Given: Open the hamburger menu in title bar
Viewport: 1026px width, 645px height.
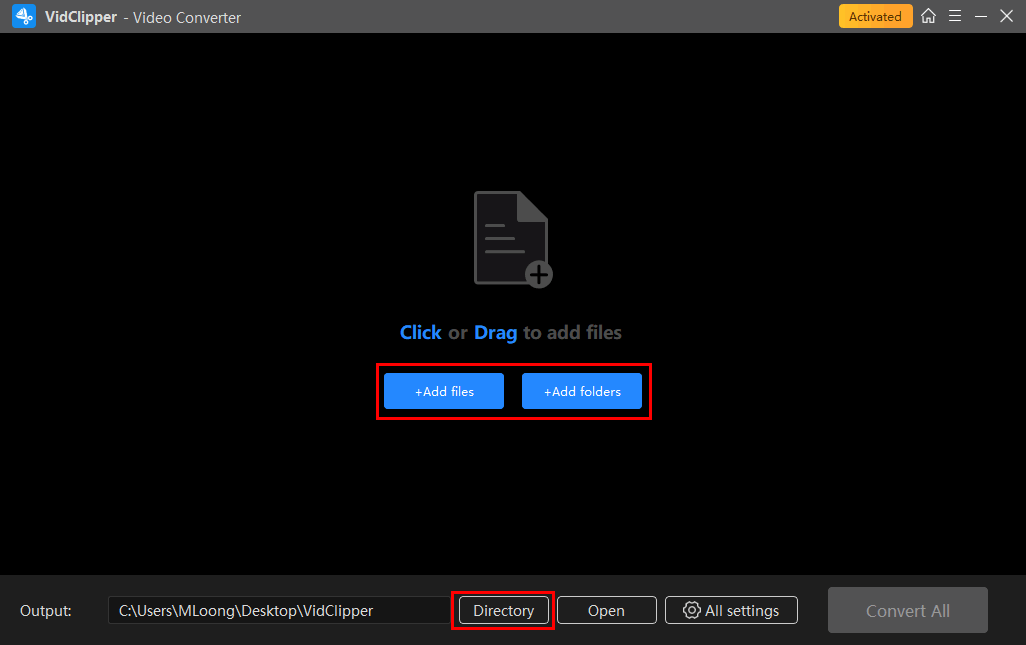Looking at the screenshot, I should pyautogui.click(x=955, y=16).
